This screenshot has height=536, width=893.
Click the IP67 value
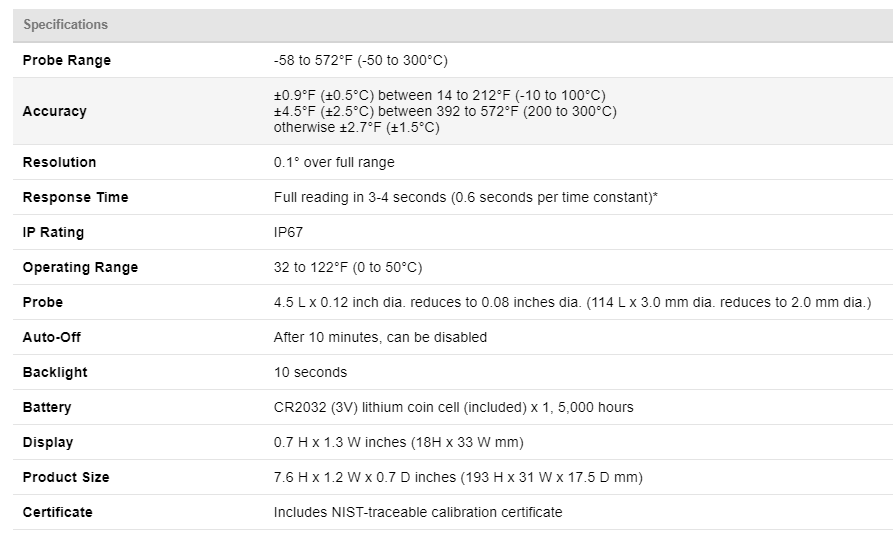(x=289, y=232)
